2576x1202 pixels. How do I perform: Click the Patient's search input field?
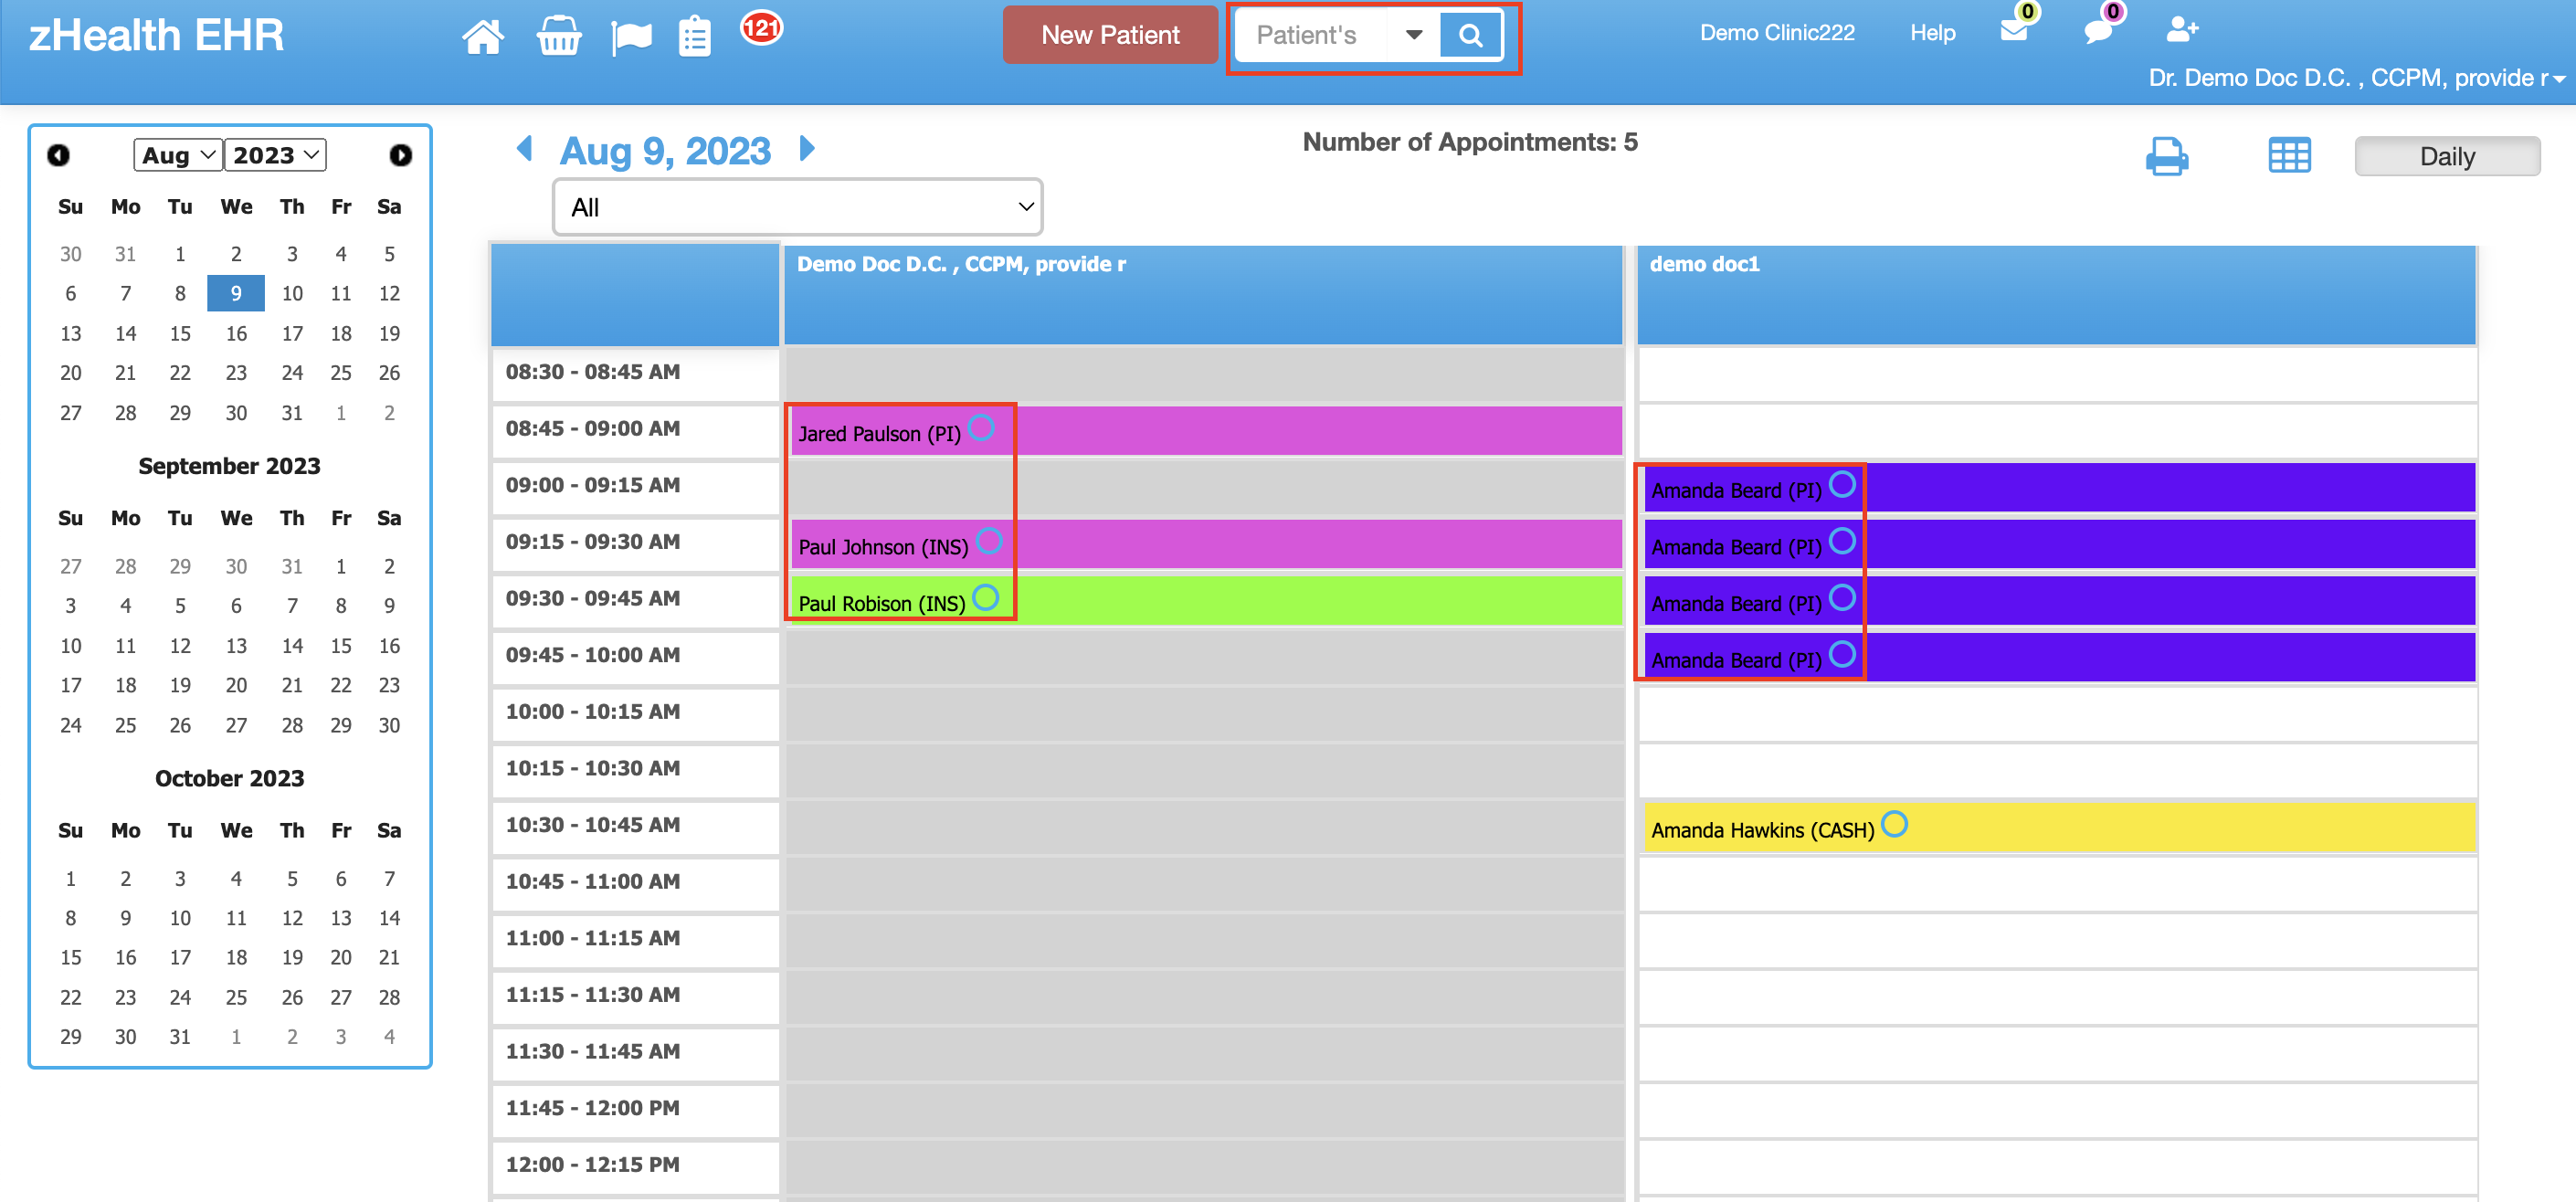[x=1313, y=36]
